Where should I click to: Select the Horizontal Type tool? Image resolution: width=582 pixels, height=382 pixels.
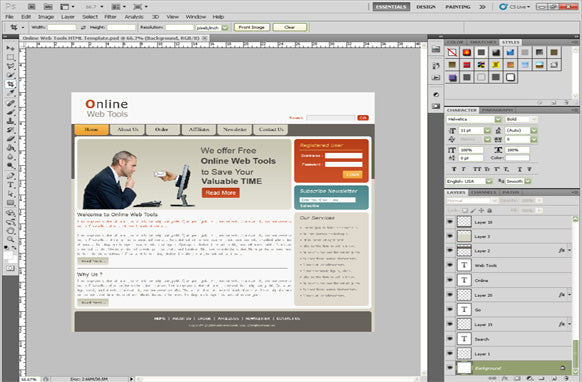[x=10, y=185]
